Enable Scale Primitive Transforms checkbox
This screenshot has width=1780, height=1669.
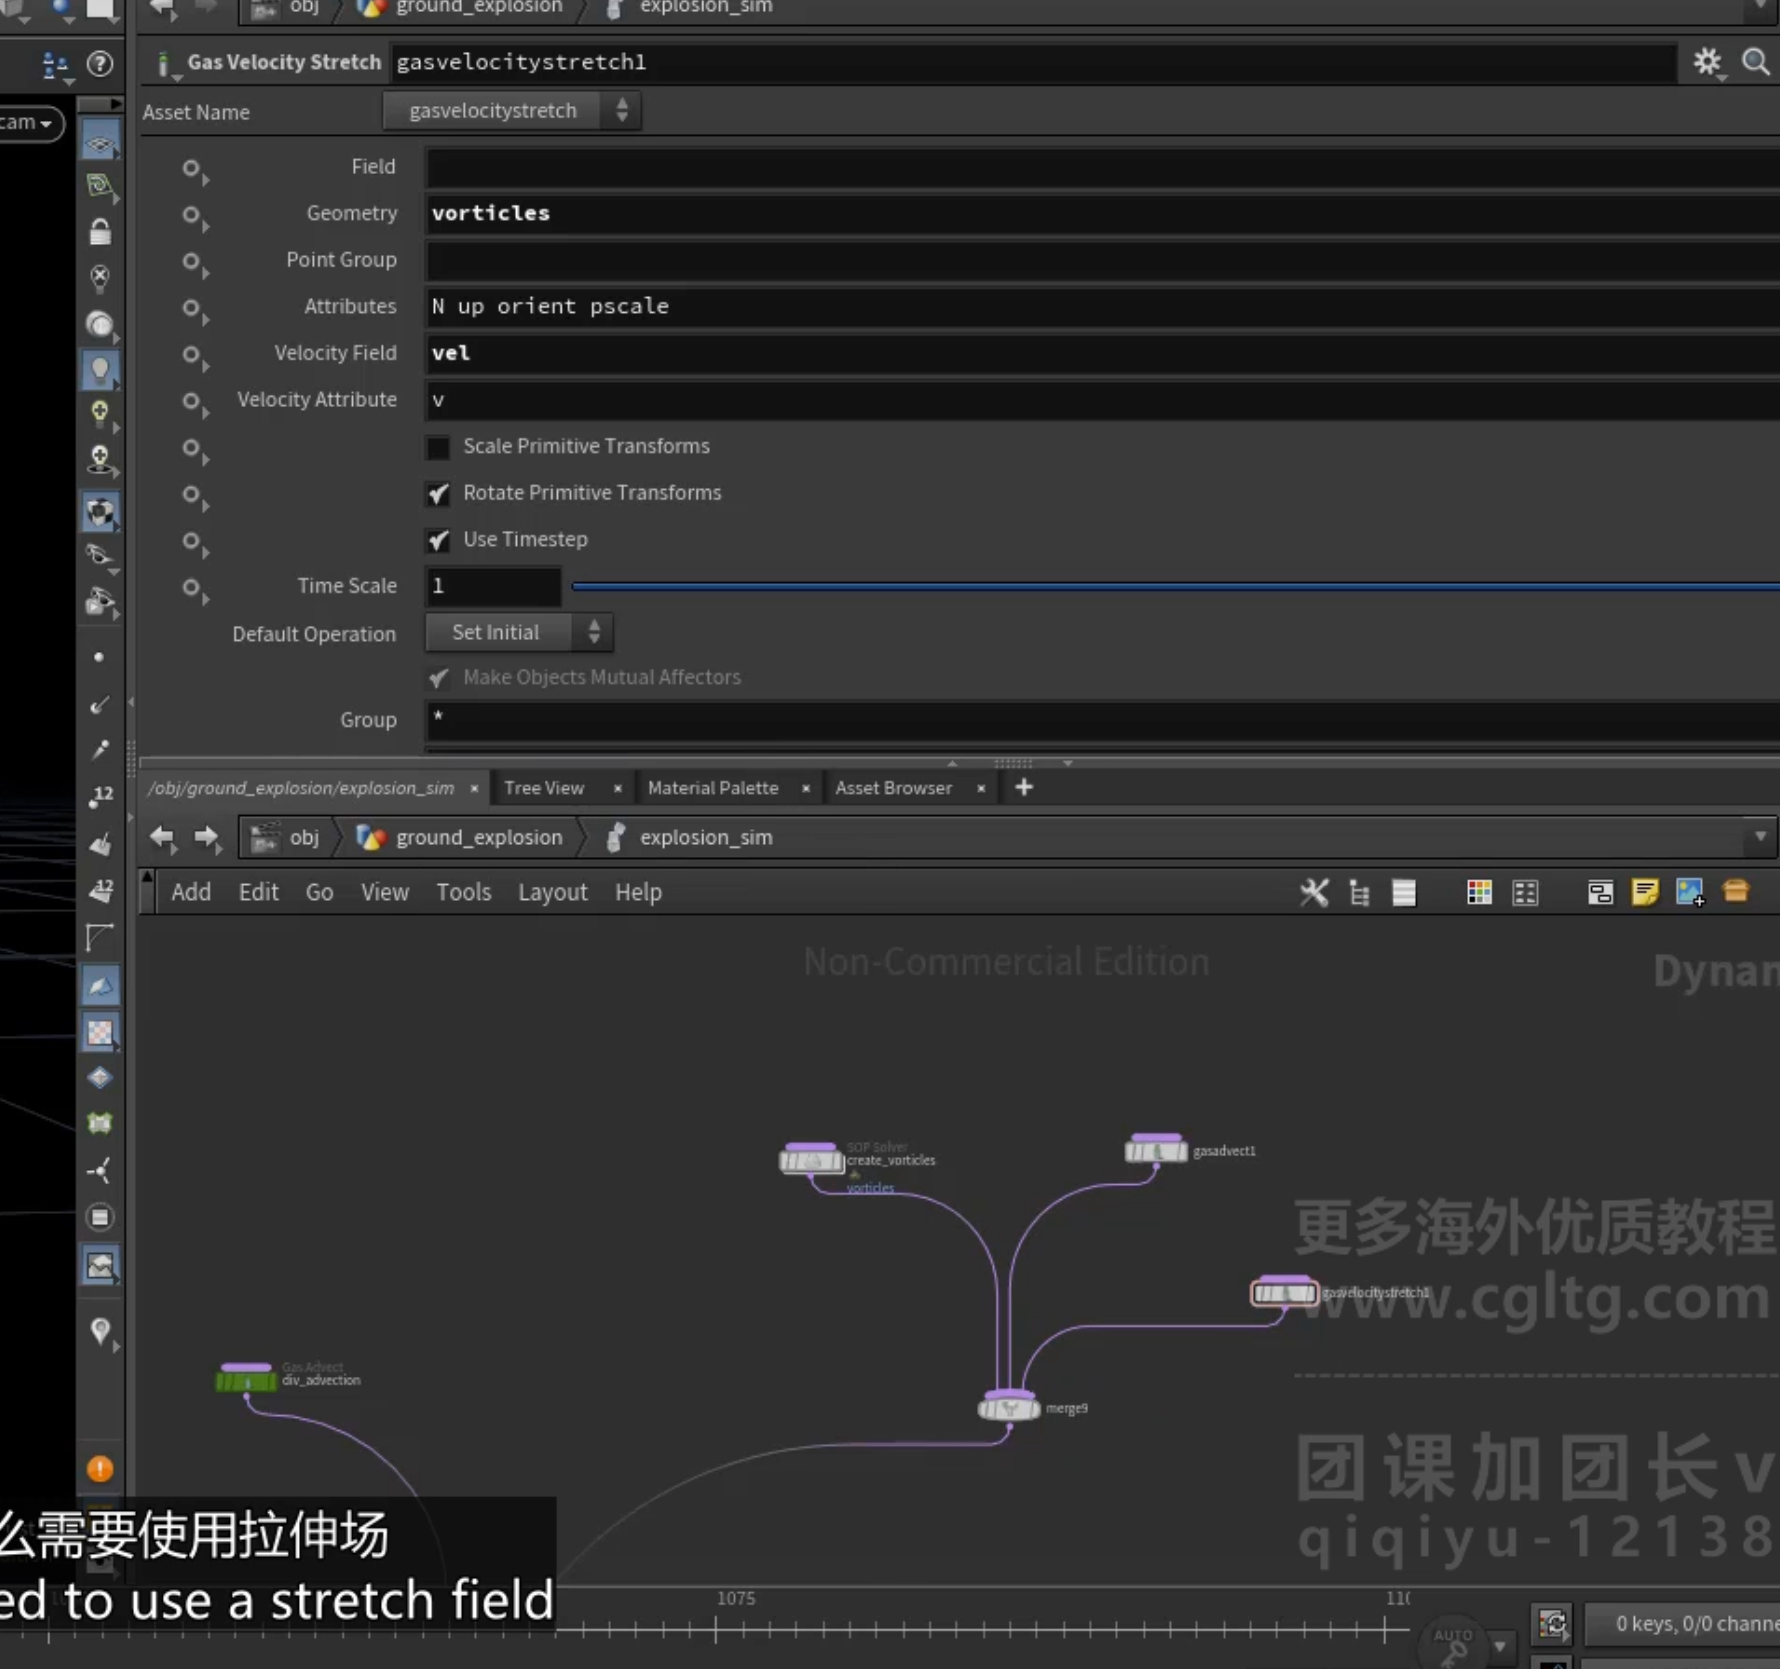(x=438, y=447)
